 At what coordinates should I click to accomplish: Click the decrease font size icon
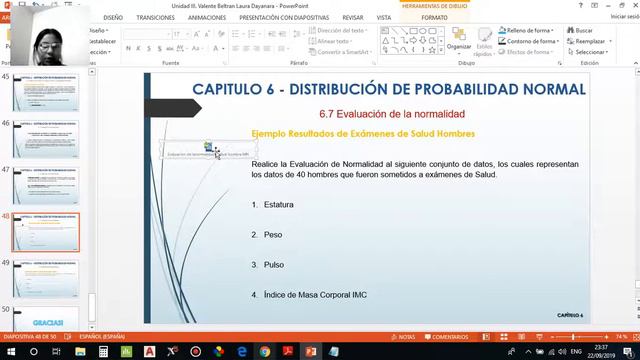[x=207, y=34]
